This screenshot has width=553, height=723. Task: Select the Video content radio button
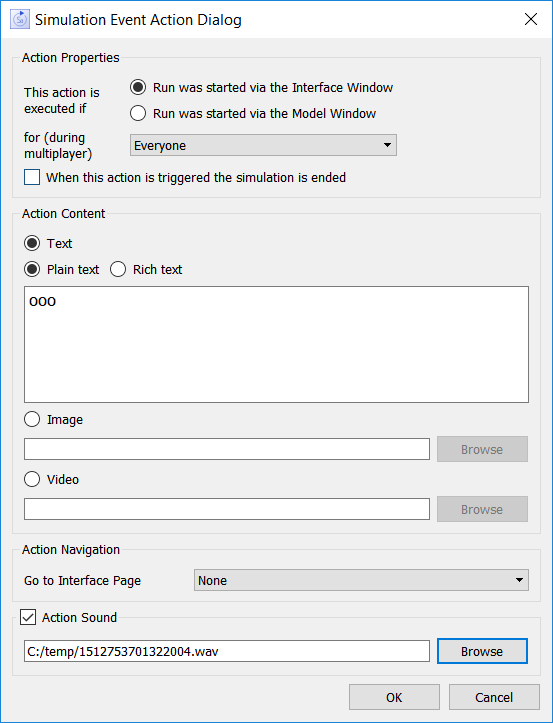pyautogui.click(x=32, y=479)
